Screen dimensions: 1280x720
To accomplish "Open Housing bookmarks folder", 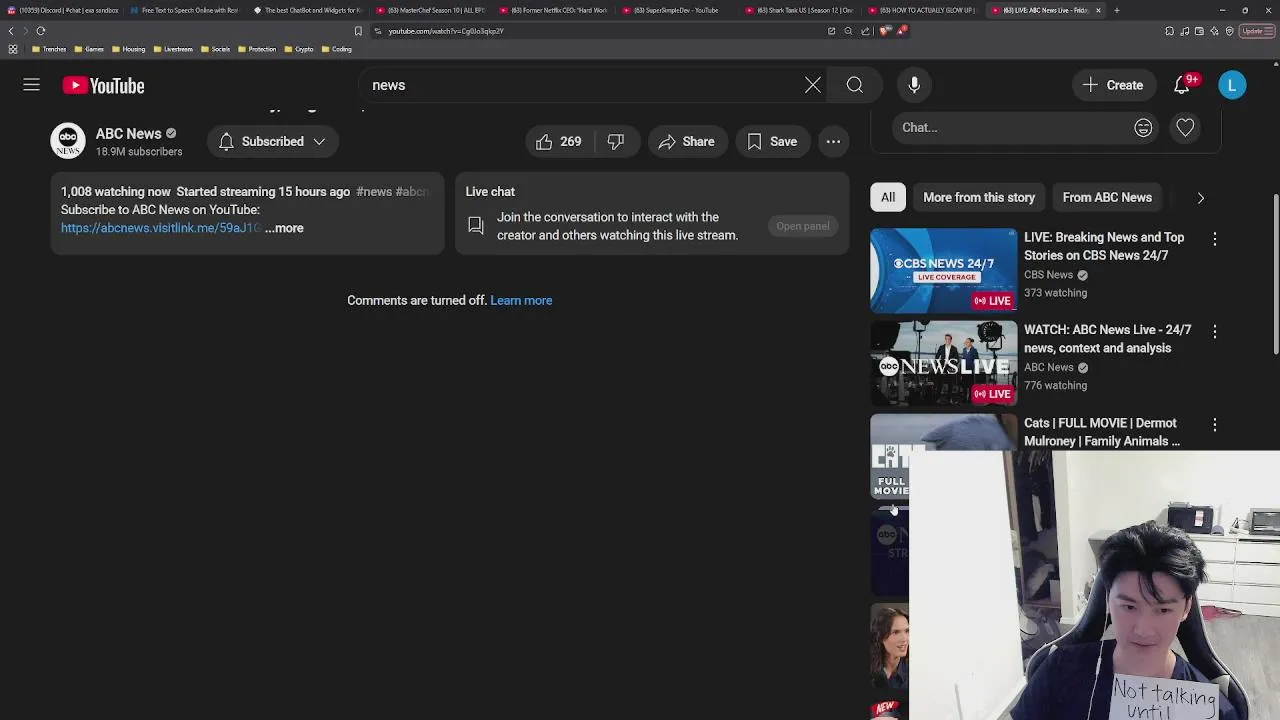I will point(129,49).
